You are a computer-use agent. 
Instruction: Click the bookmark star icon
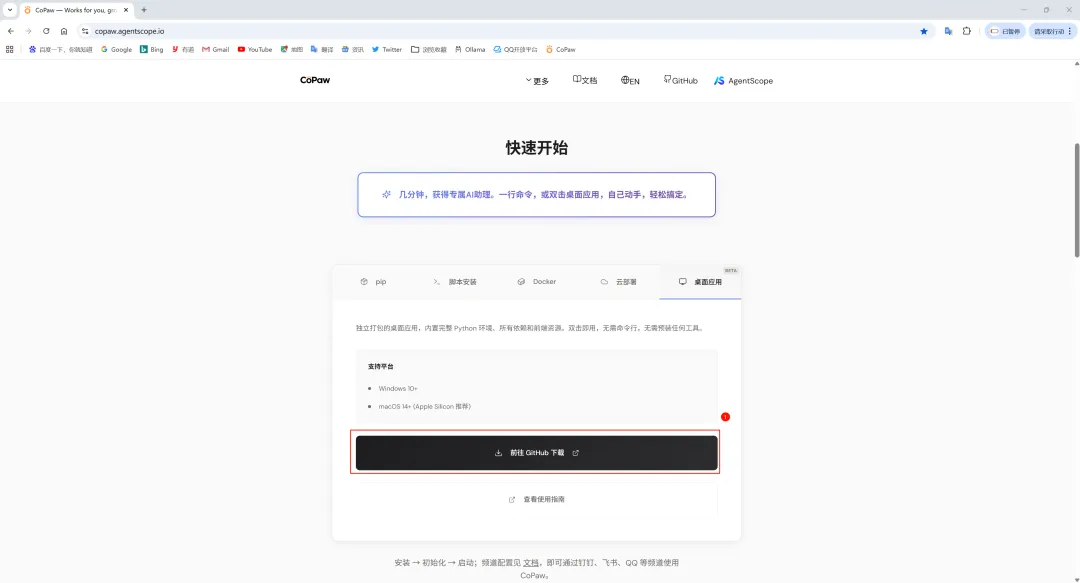click(924, 31)
